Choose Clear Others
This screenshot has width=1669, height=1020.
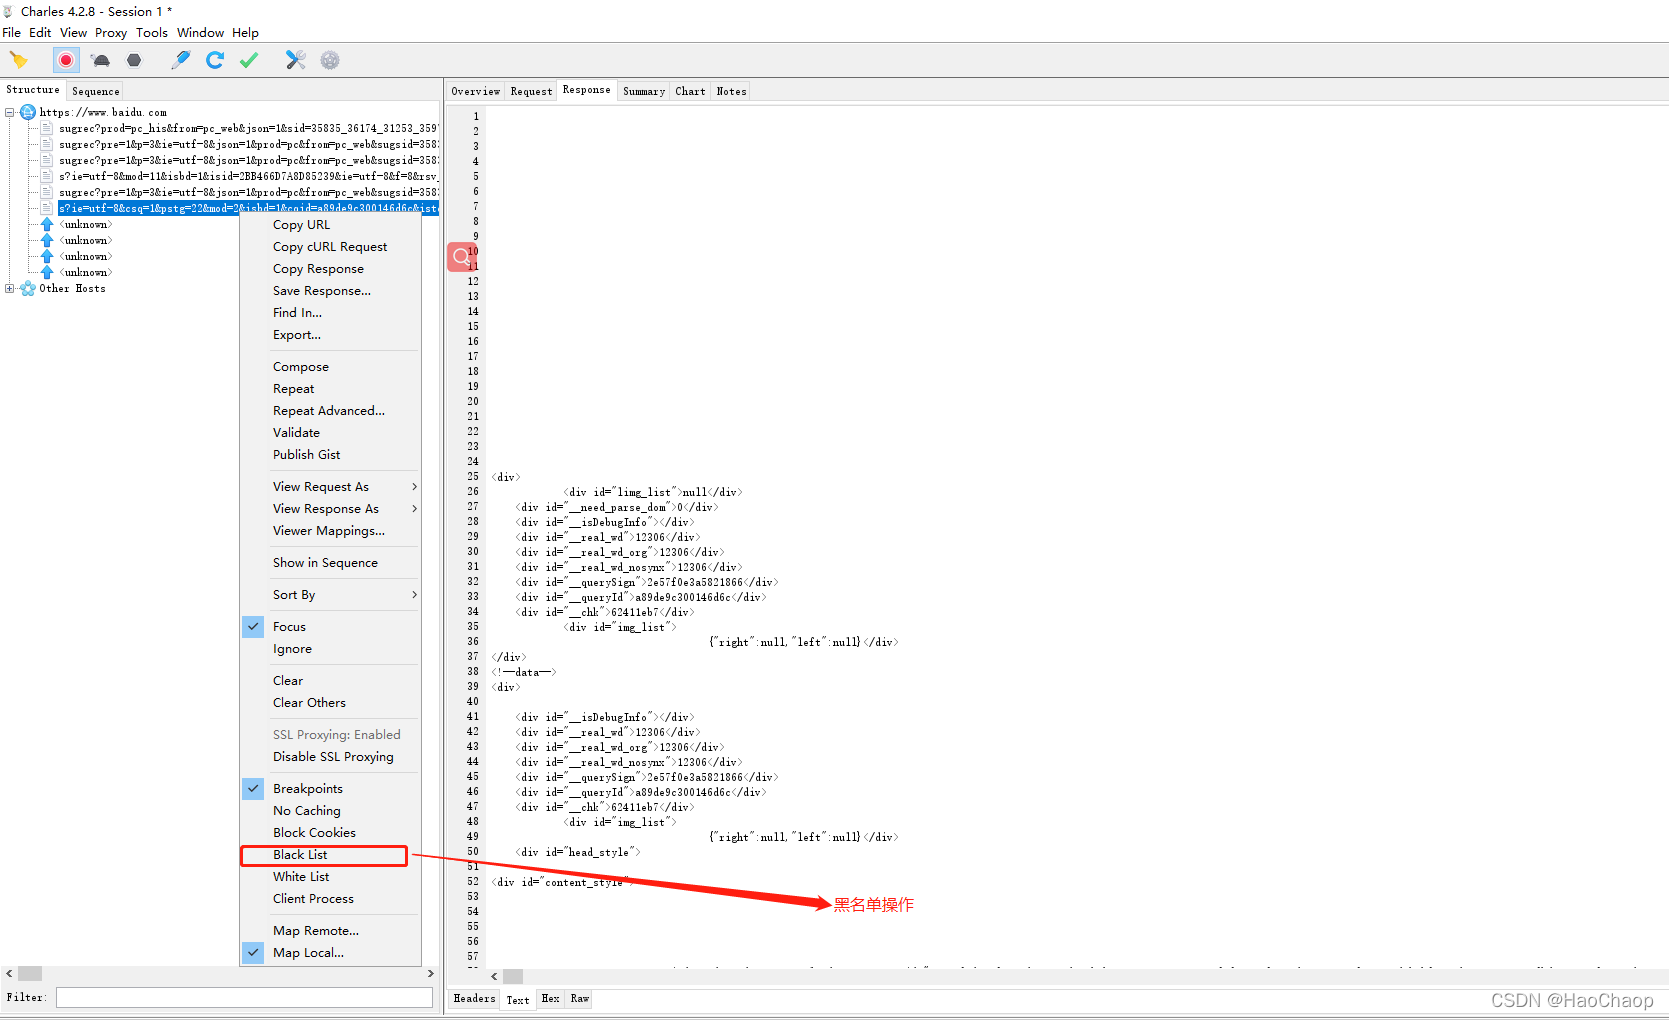tap(309, 703)
